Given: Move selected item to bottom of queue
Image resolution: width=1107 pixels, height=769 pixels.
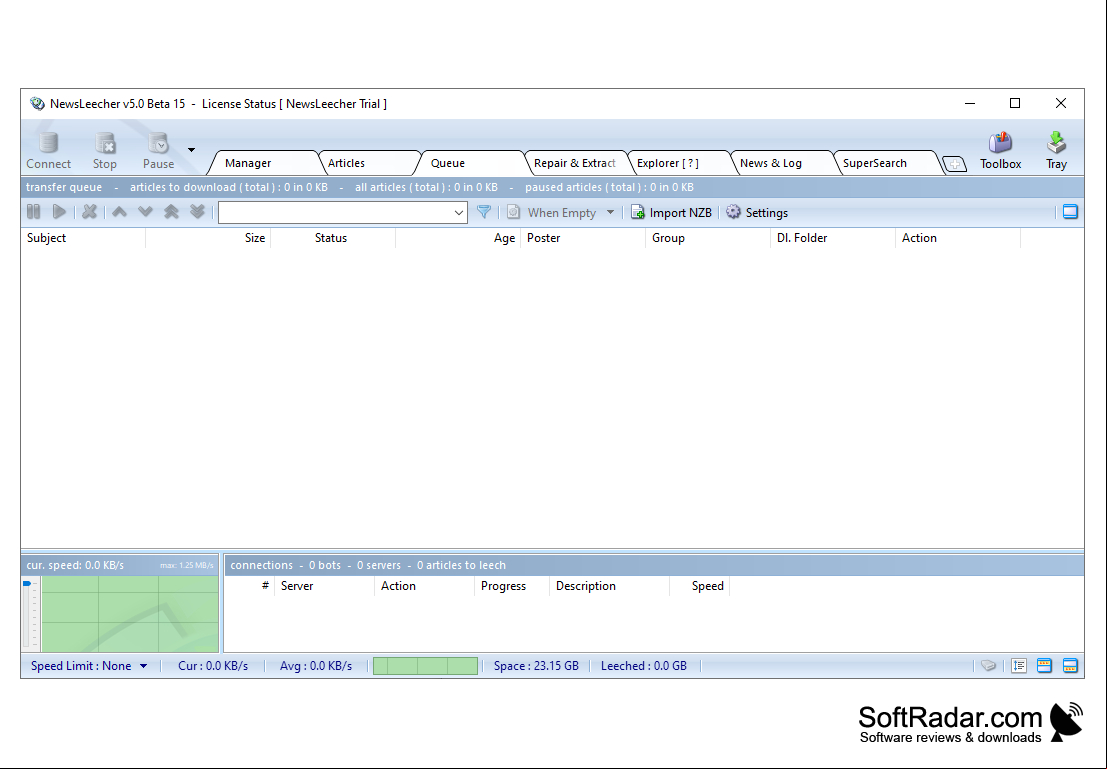Looking at the screenshot, I should 198,212.
